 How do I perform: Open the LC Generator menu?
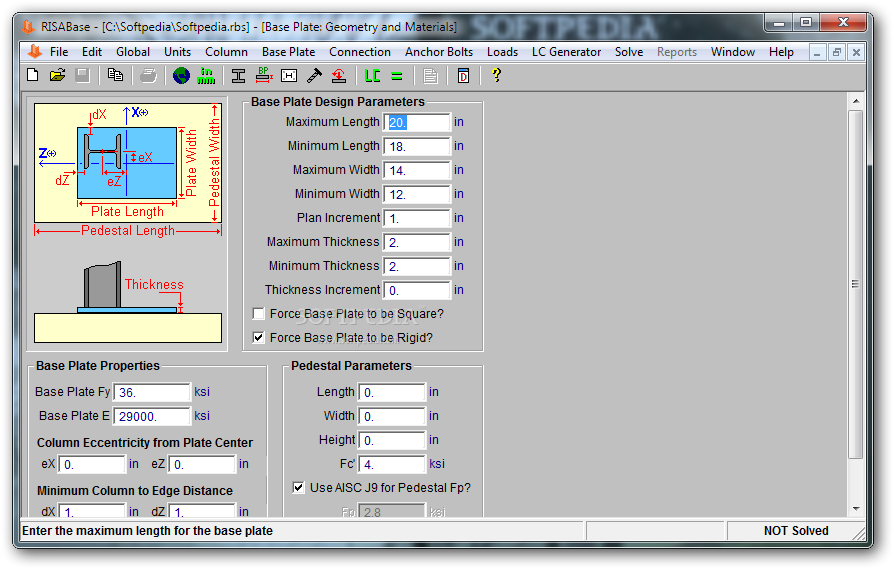pyautogui.click(x=566, y=52)
